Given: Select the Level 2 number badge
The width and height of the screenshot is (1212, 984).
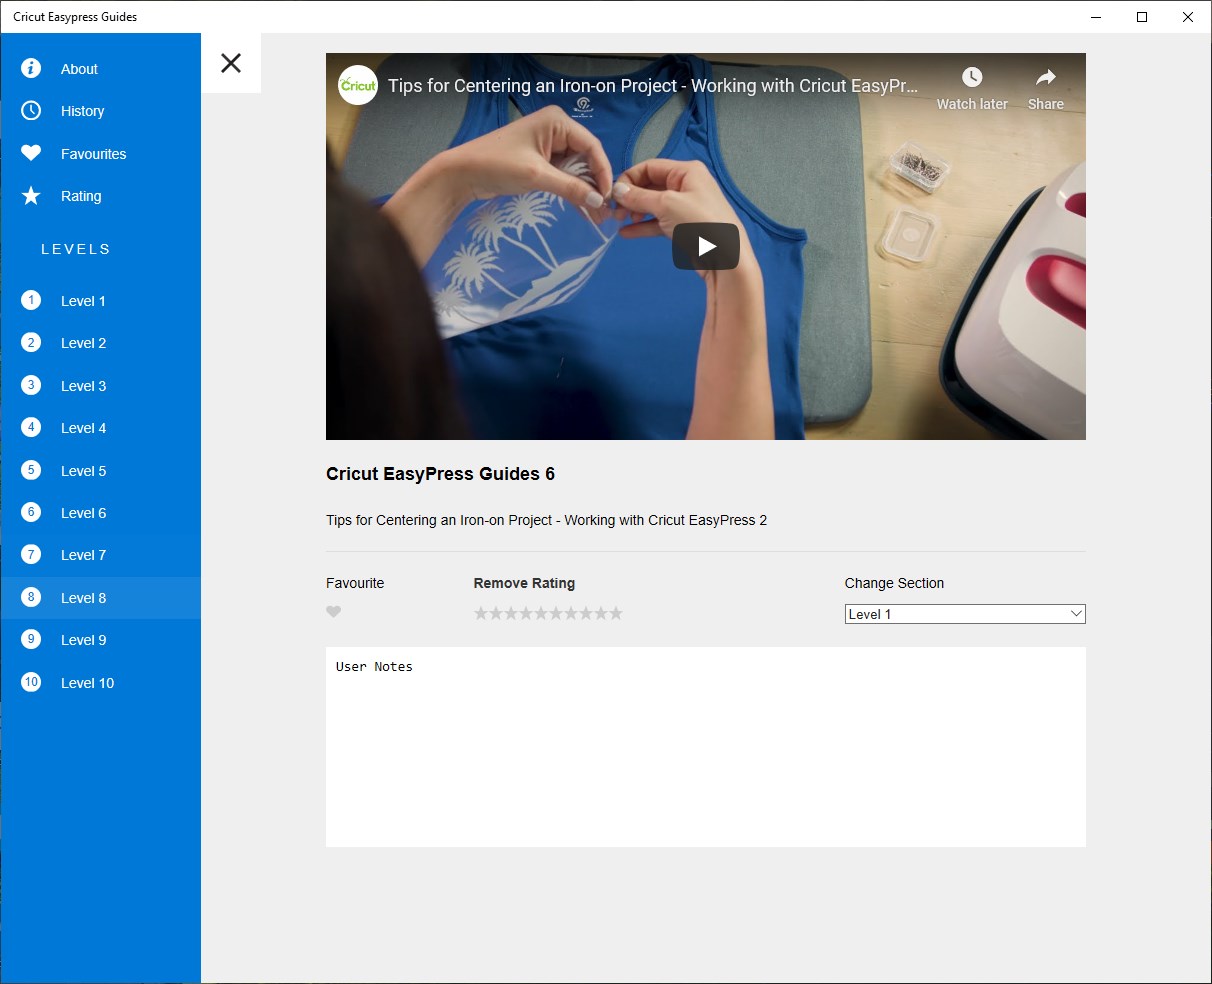Looking at the screenshot, I should pos(31,342).
